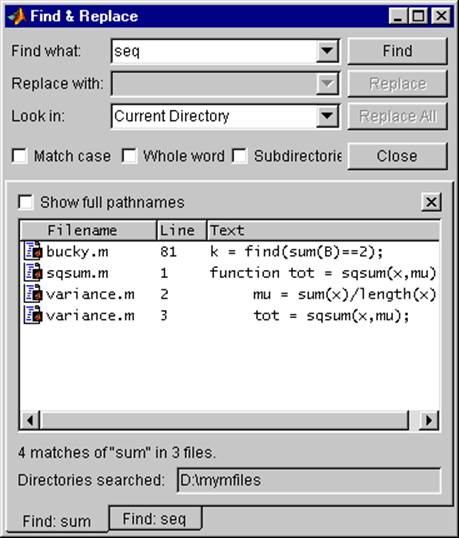Open the Replace with dropdown arrow
This screenshot has height=538, width=459.
tap(327, 83)
